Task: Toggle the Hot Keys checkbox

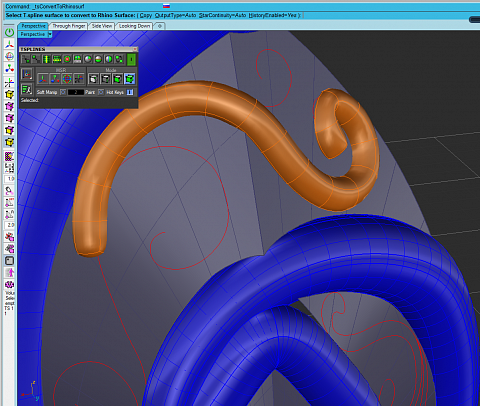Action: coord(130,92)
